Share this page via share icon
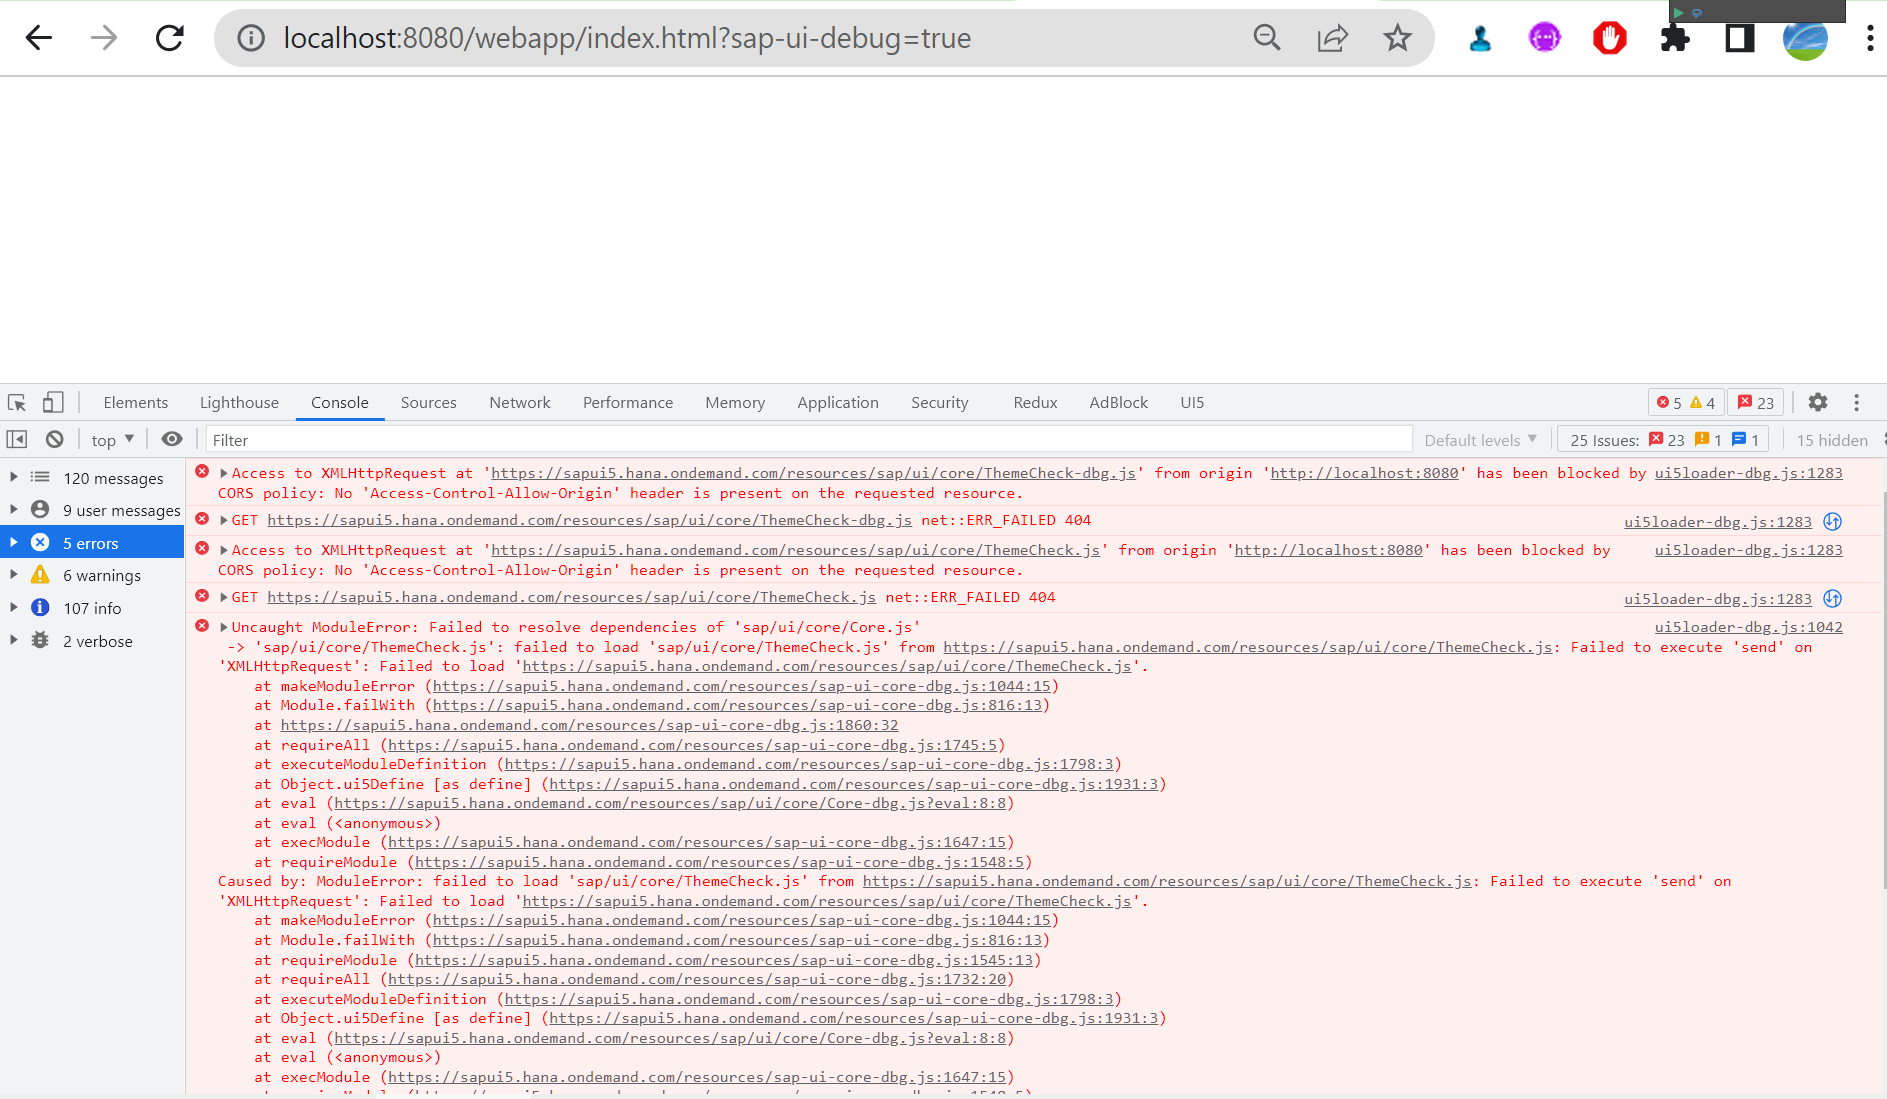Image resolution: width=1887 pixels, height=1099 pixels. [1332, 38]
